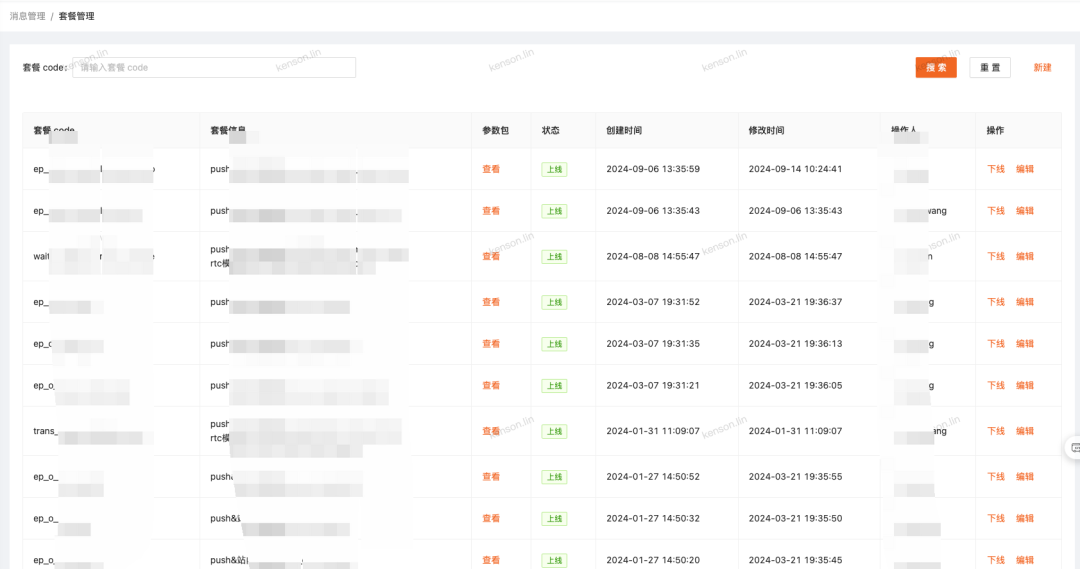Click 上线 status tag in row created 2024-09-06 13:35:59

[x=554, y=169]
